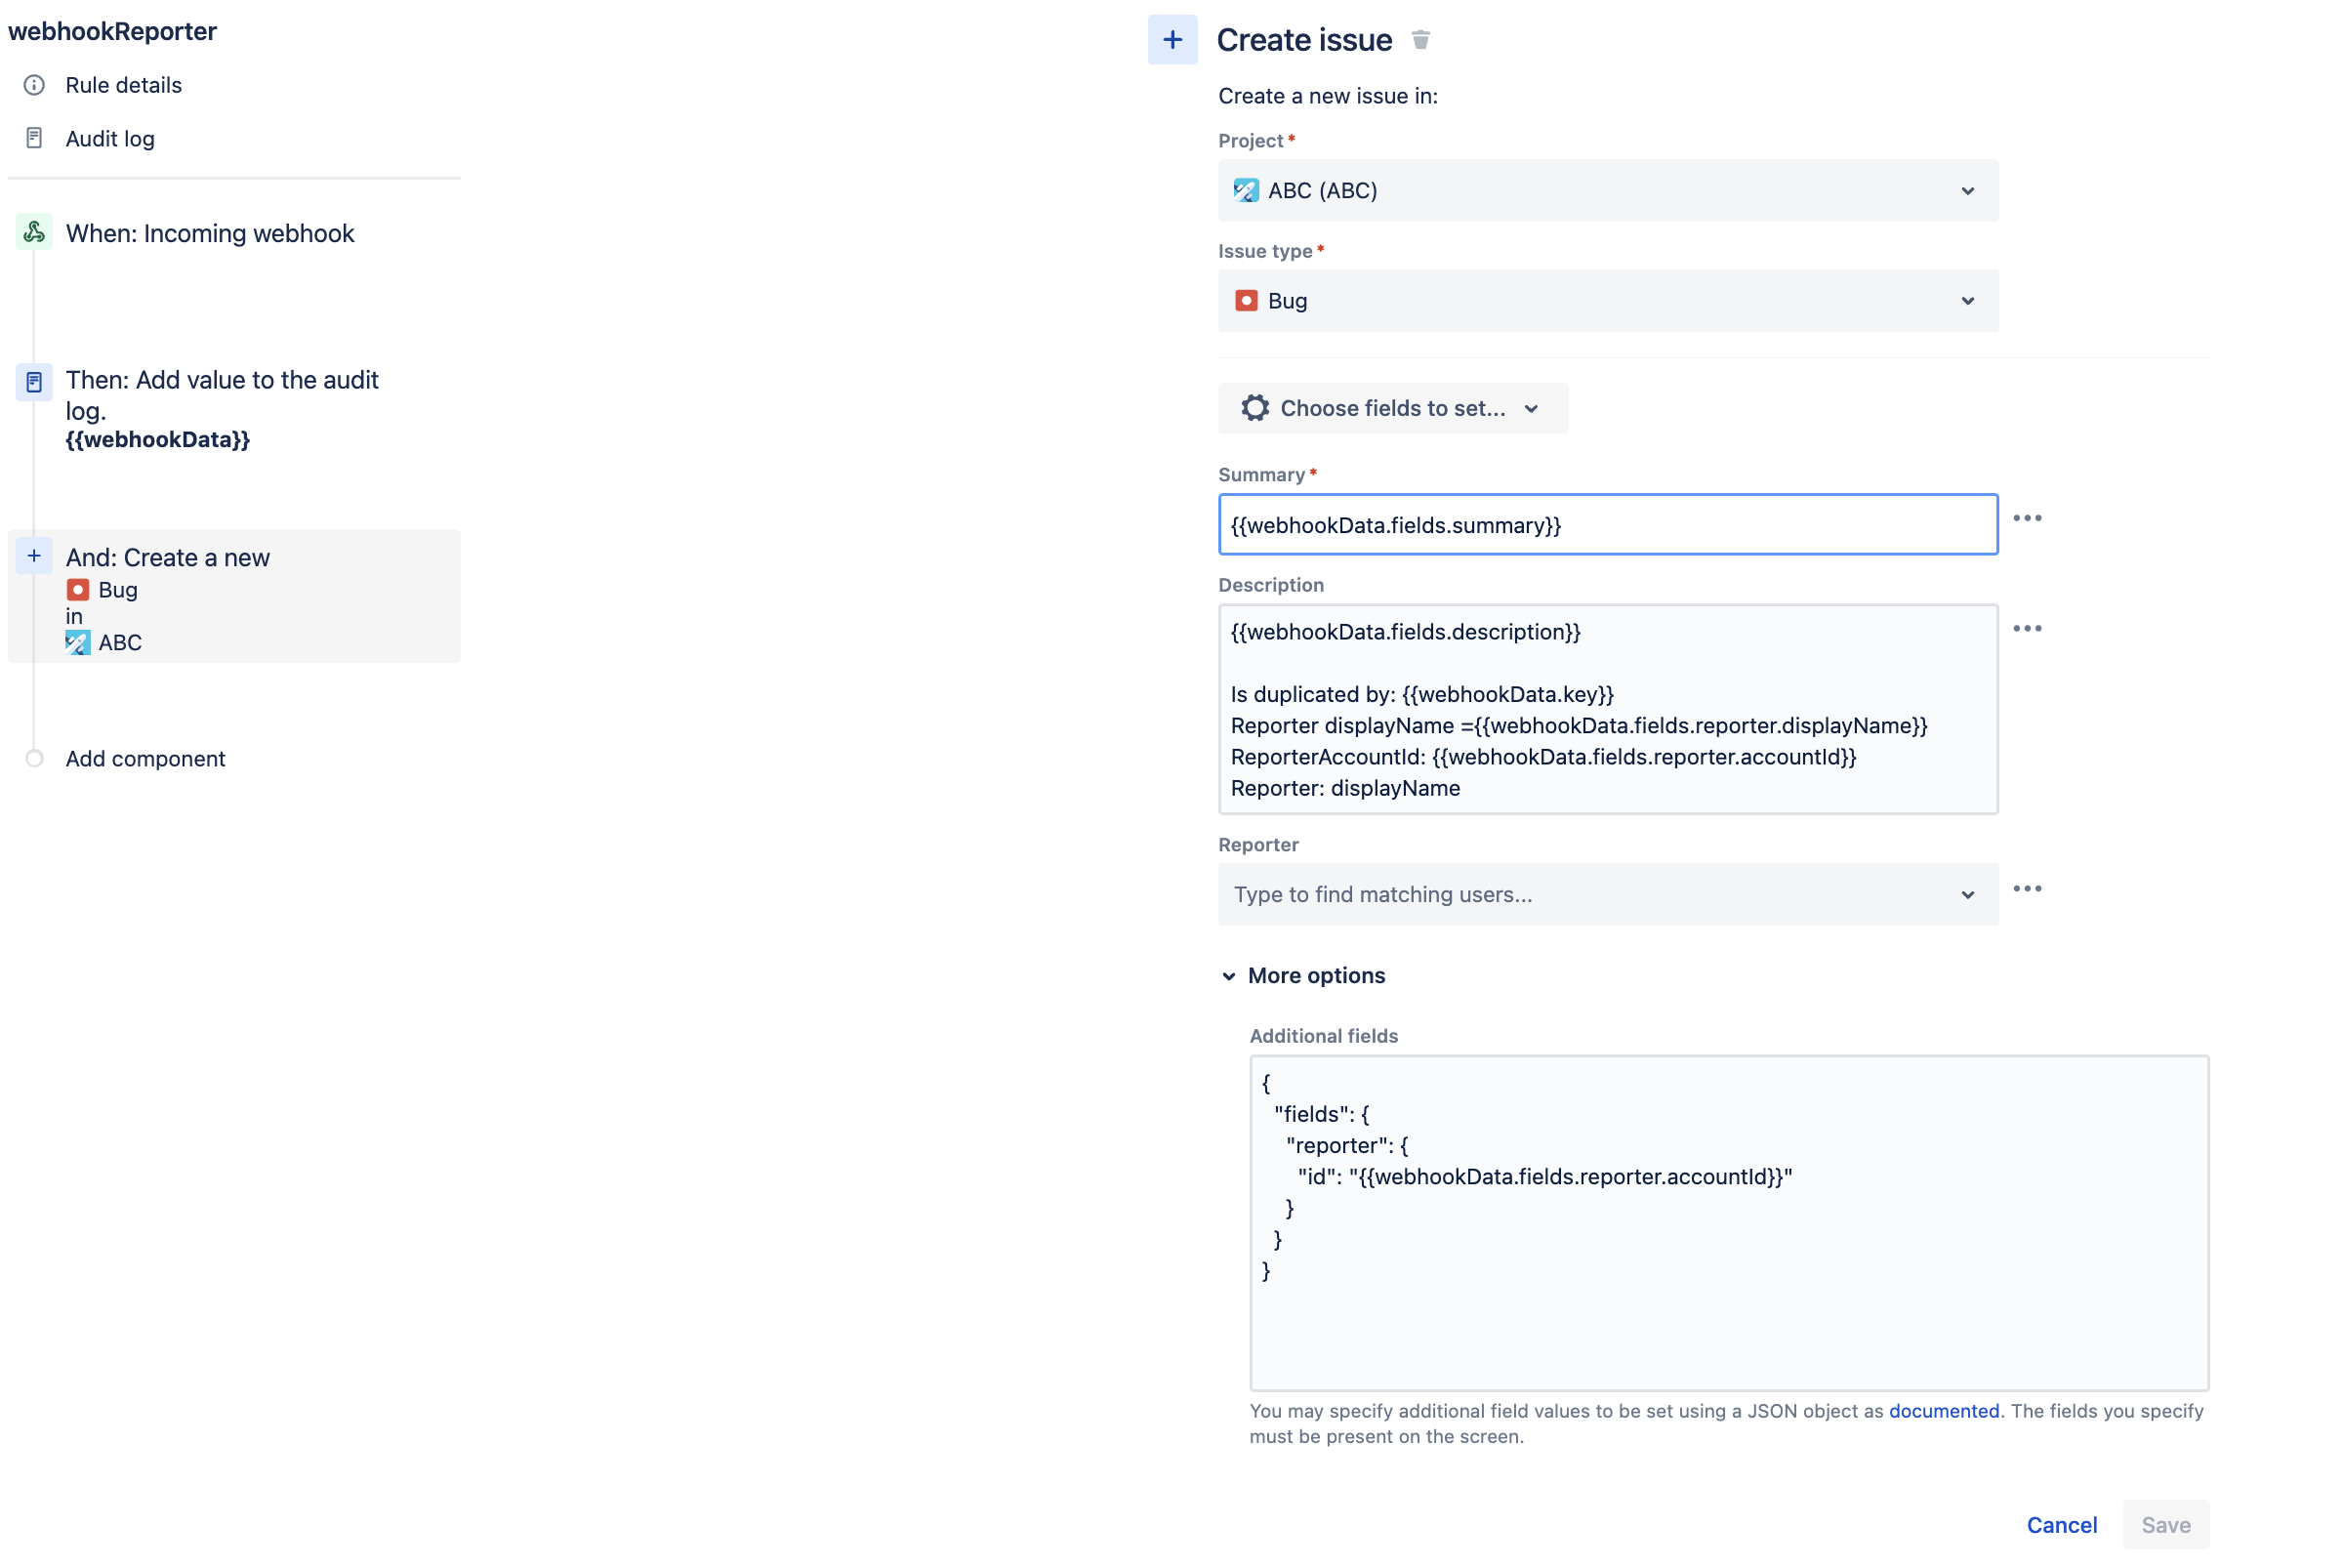Click the Cancel button

click(2061, 1522)
